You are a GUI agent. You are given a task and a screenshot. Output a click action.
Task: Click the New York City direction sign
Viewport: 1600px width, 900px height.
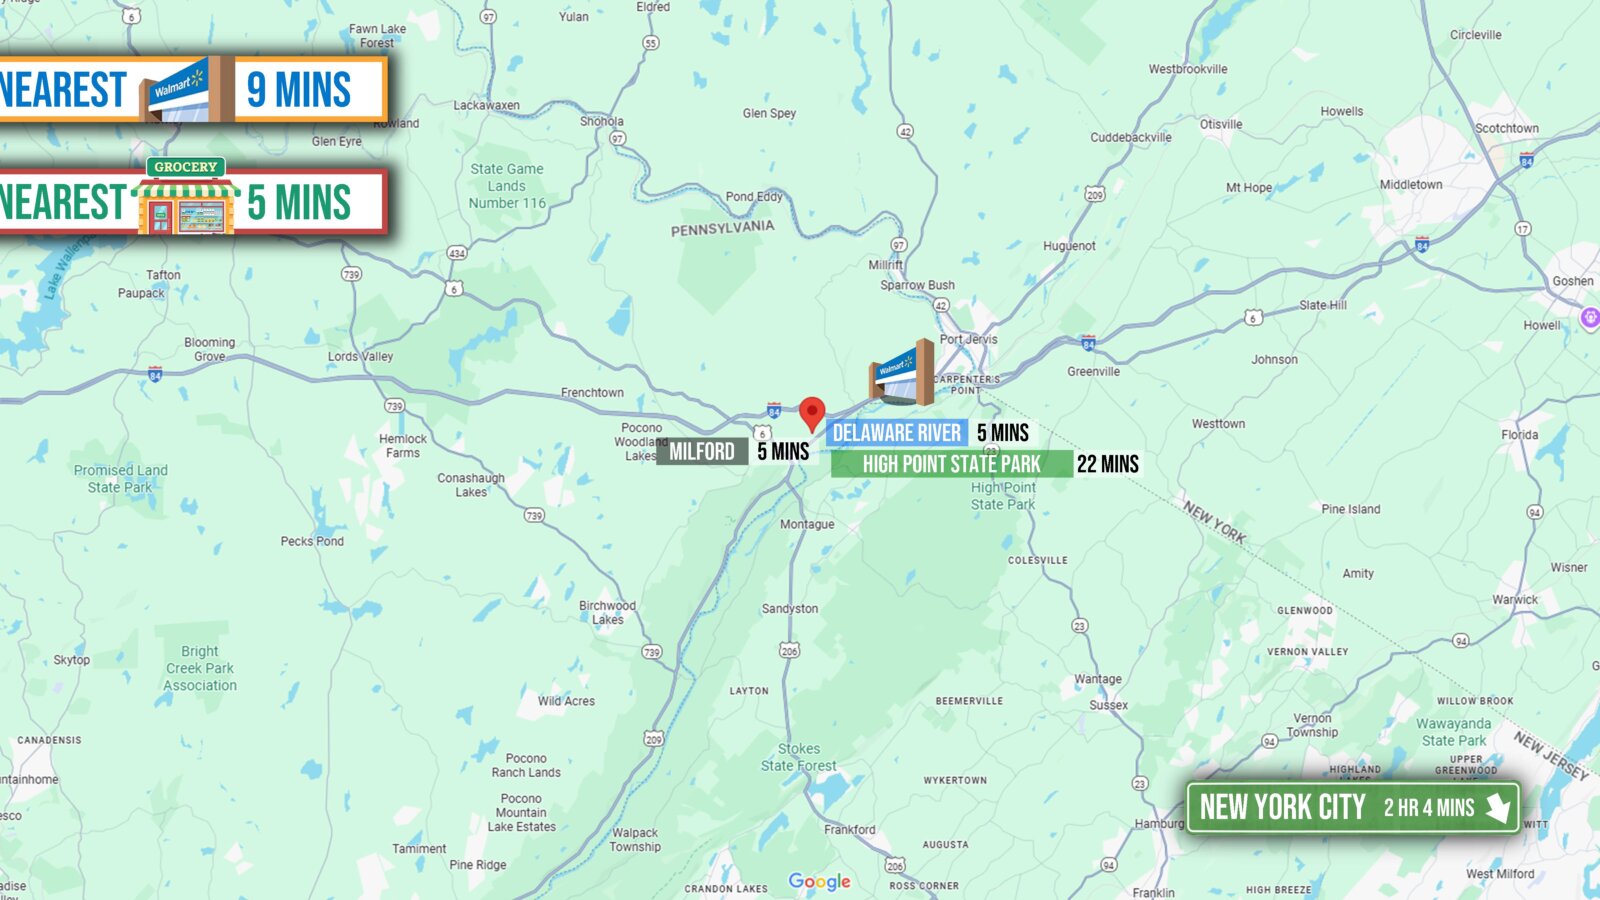pyautogui.click(x=1353, y=807)
